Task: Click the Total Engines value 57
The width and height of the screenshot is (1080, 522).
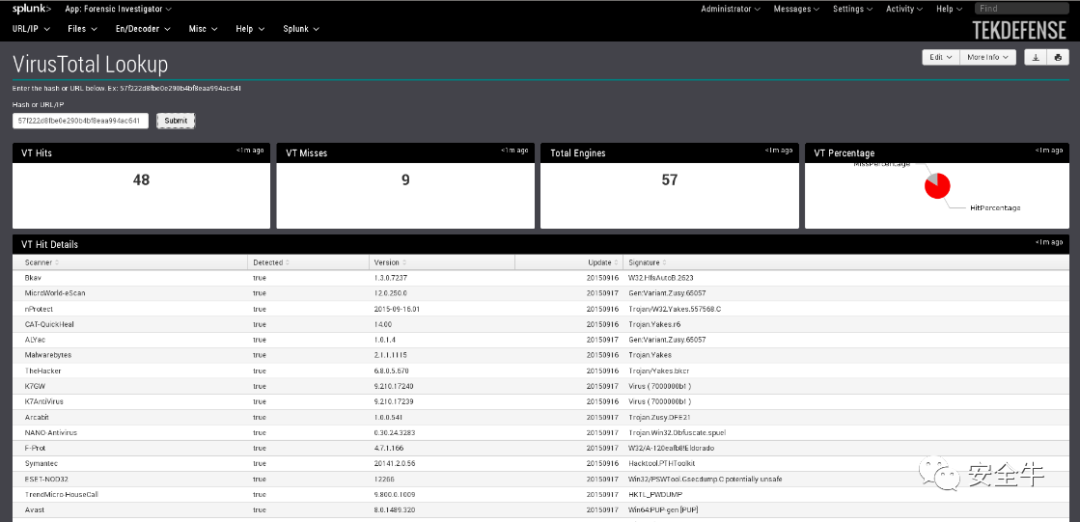Action: 669,180
